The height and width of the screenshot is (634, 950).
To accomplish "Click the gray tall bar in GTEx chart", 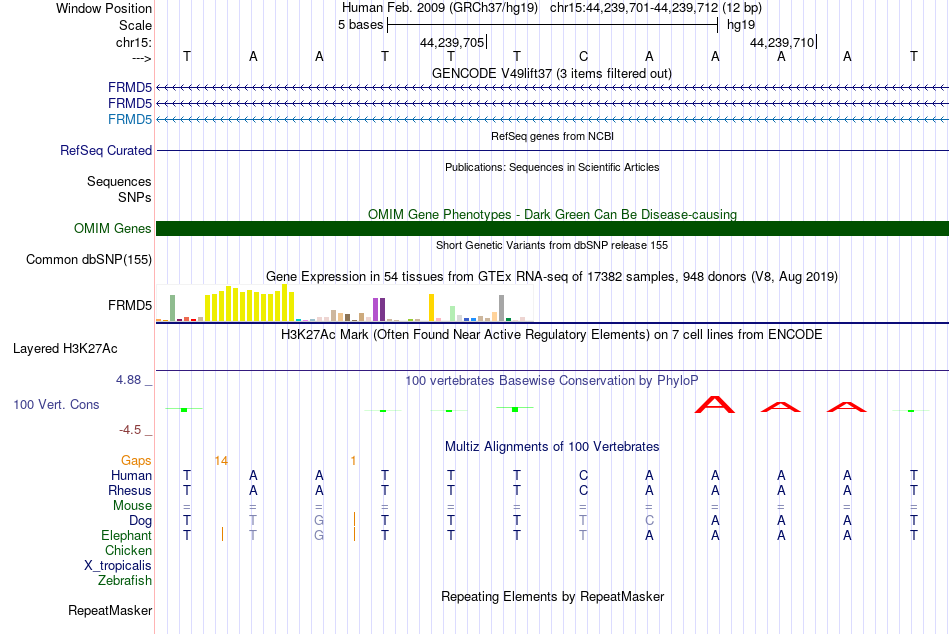I will (x=502, y=308).
